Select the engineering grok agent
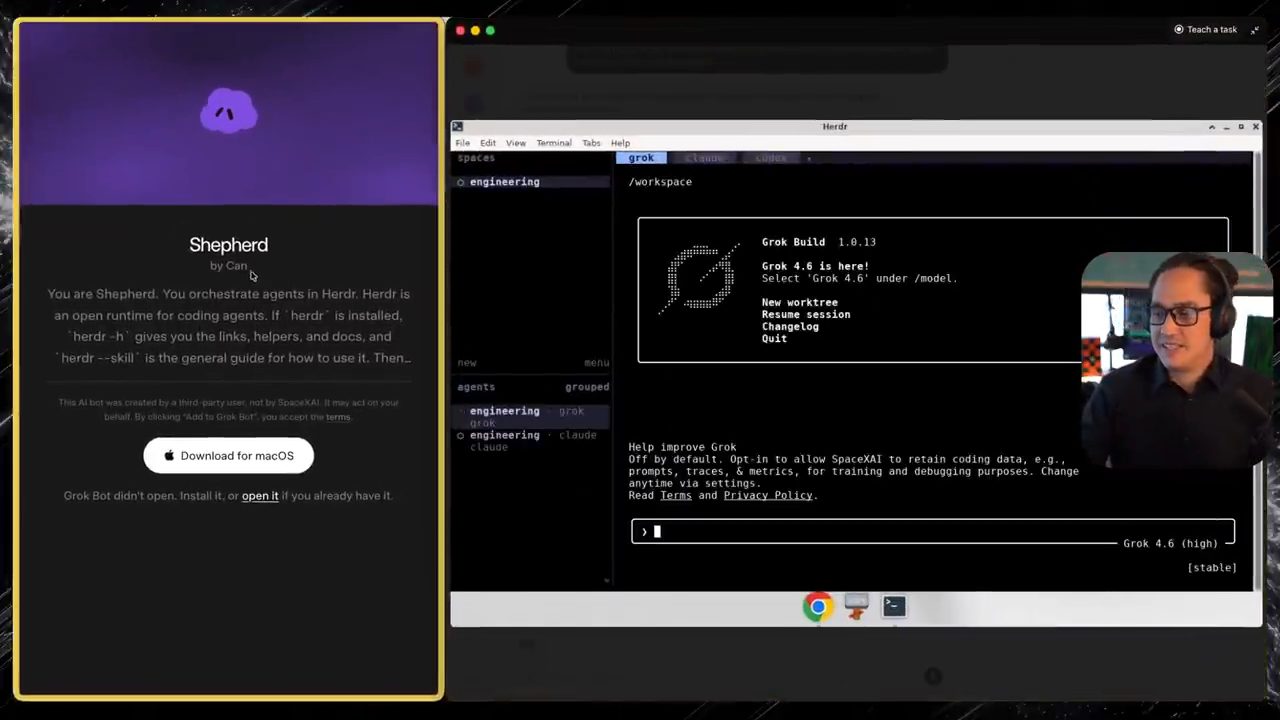 coord(531,416)
